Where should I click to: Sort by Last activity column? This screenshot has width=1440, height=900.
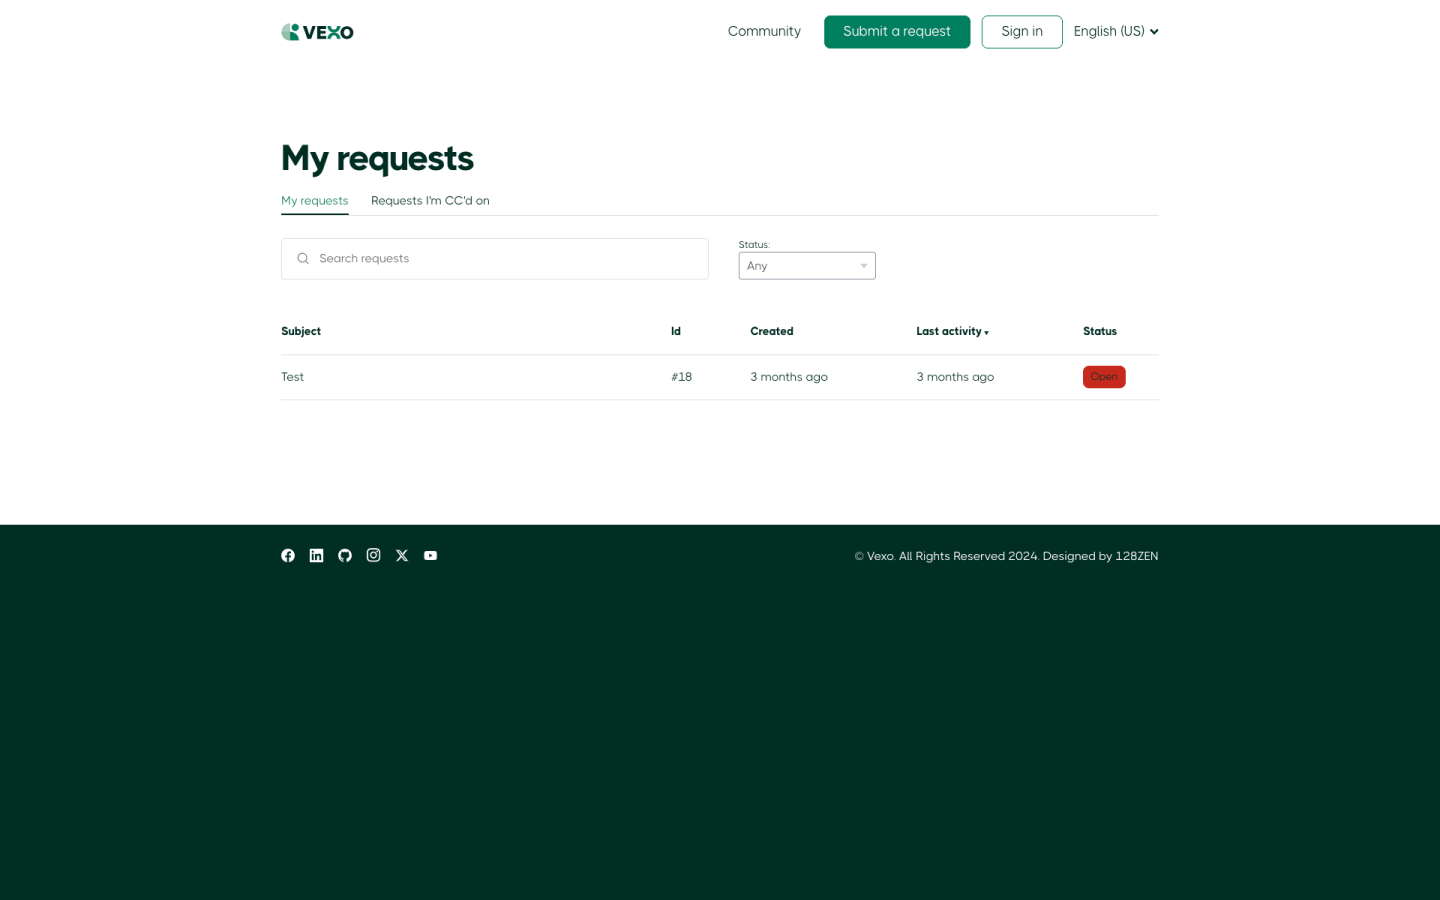(951, 332)
